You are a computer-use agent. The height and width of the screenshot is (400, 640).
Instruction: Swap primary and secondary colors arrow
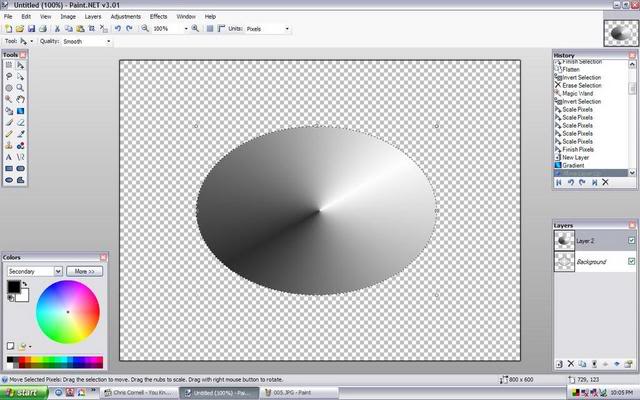click(x=25, y=284)
